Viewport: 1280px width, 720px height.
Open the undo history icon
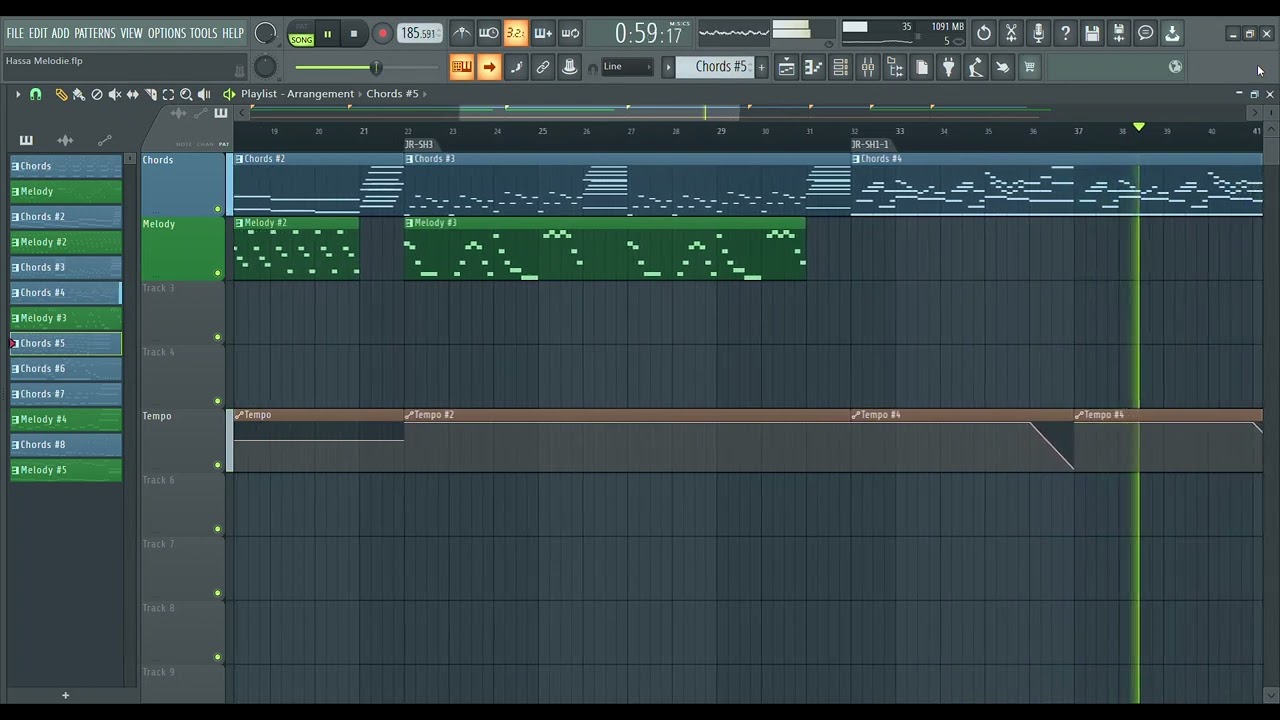984,33
